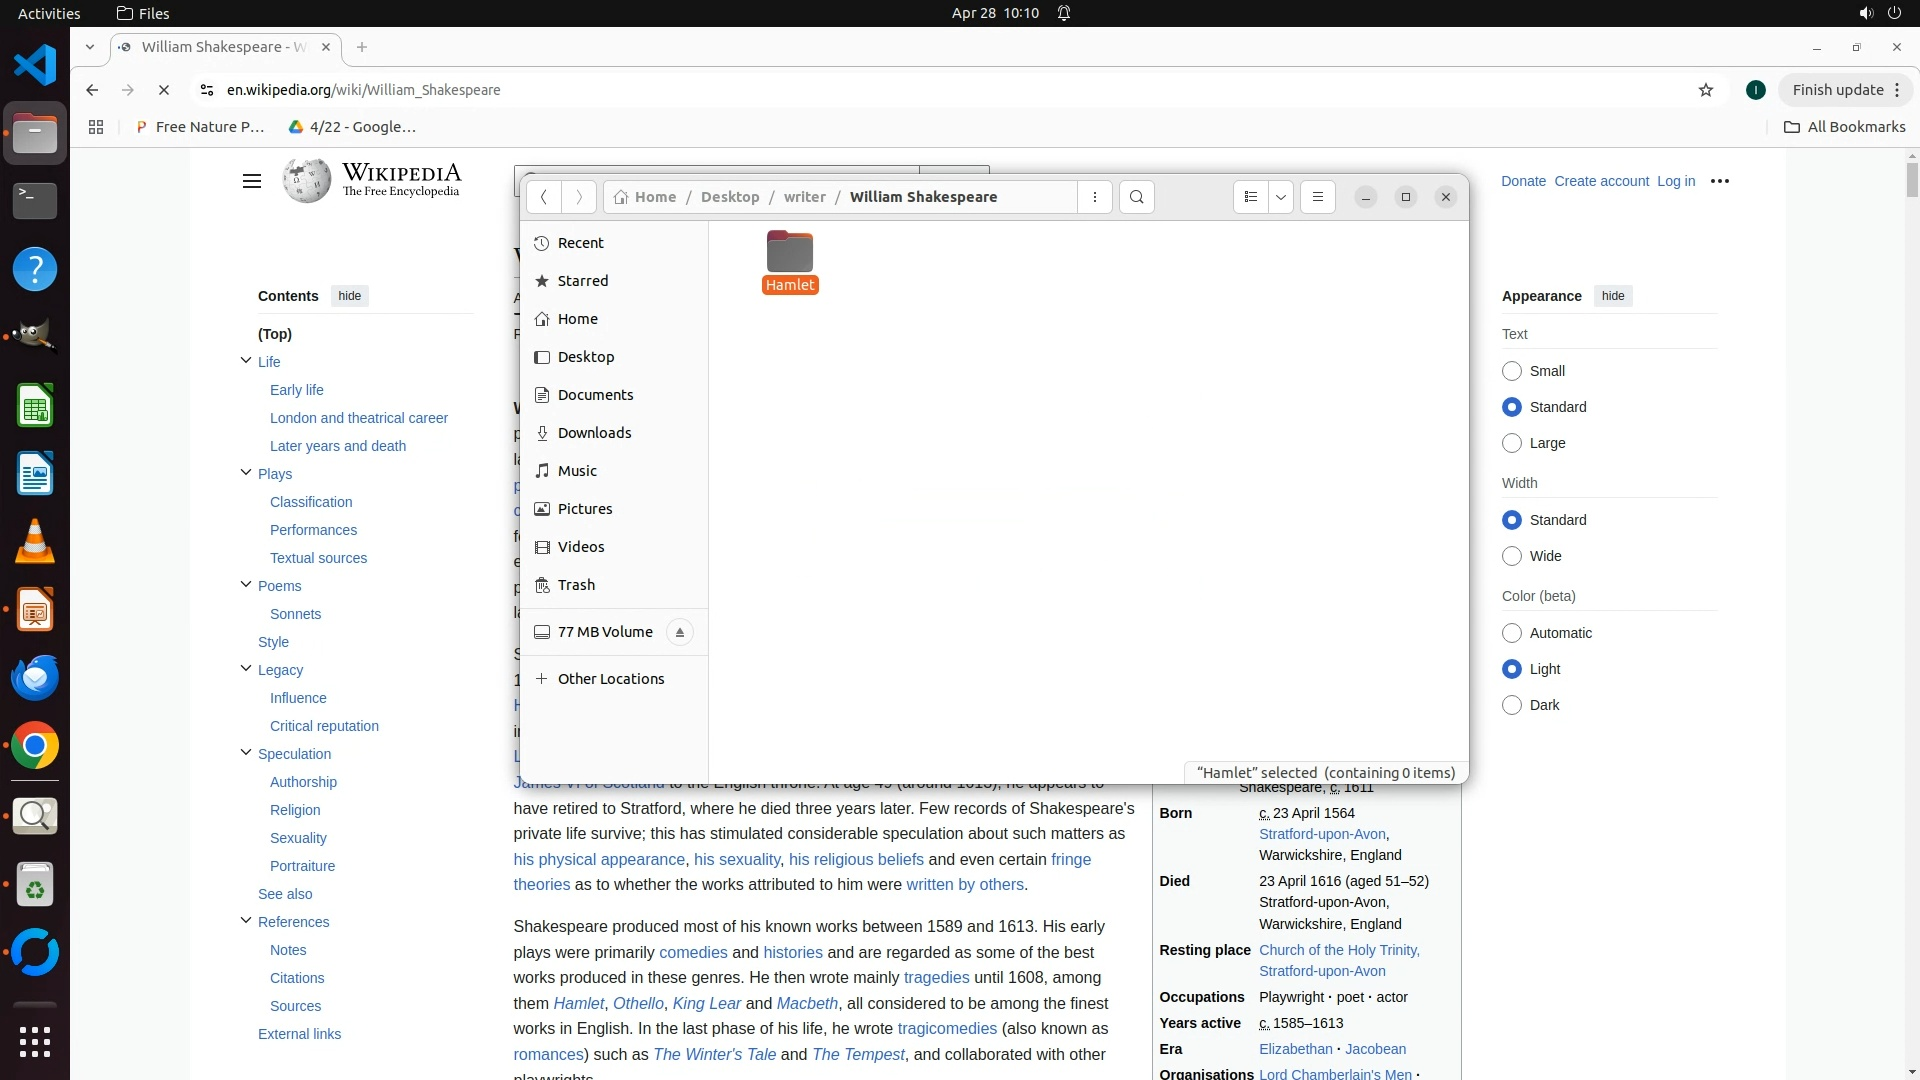The image size is (1920, 1080).
Task: Bookmark this page with the star icon
Action: click(x=1705, y=90)
